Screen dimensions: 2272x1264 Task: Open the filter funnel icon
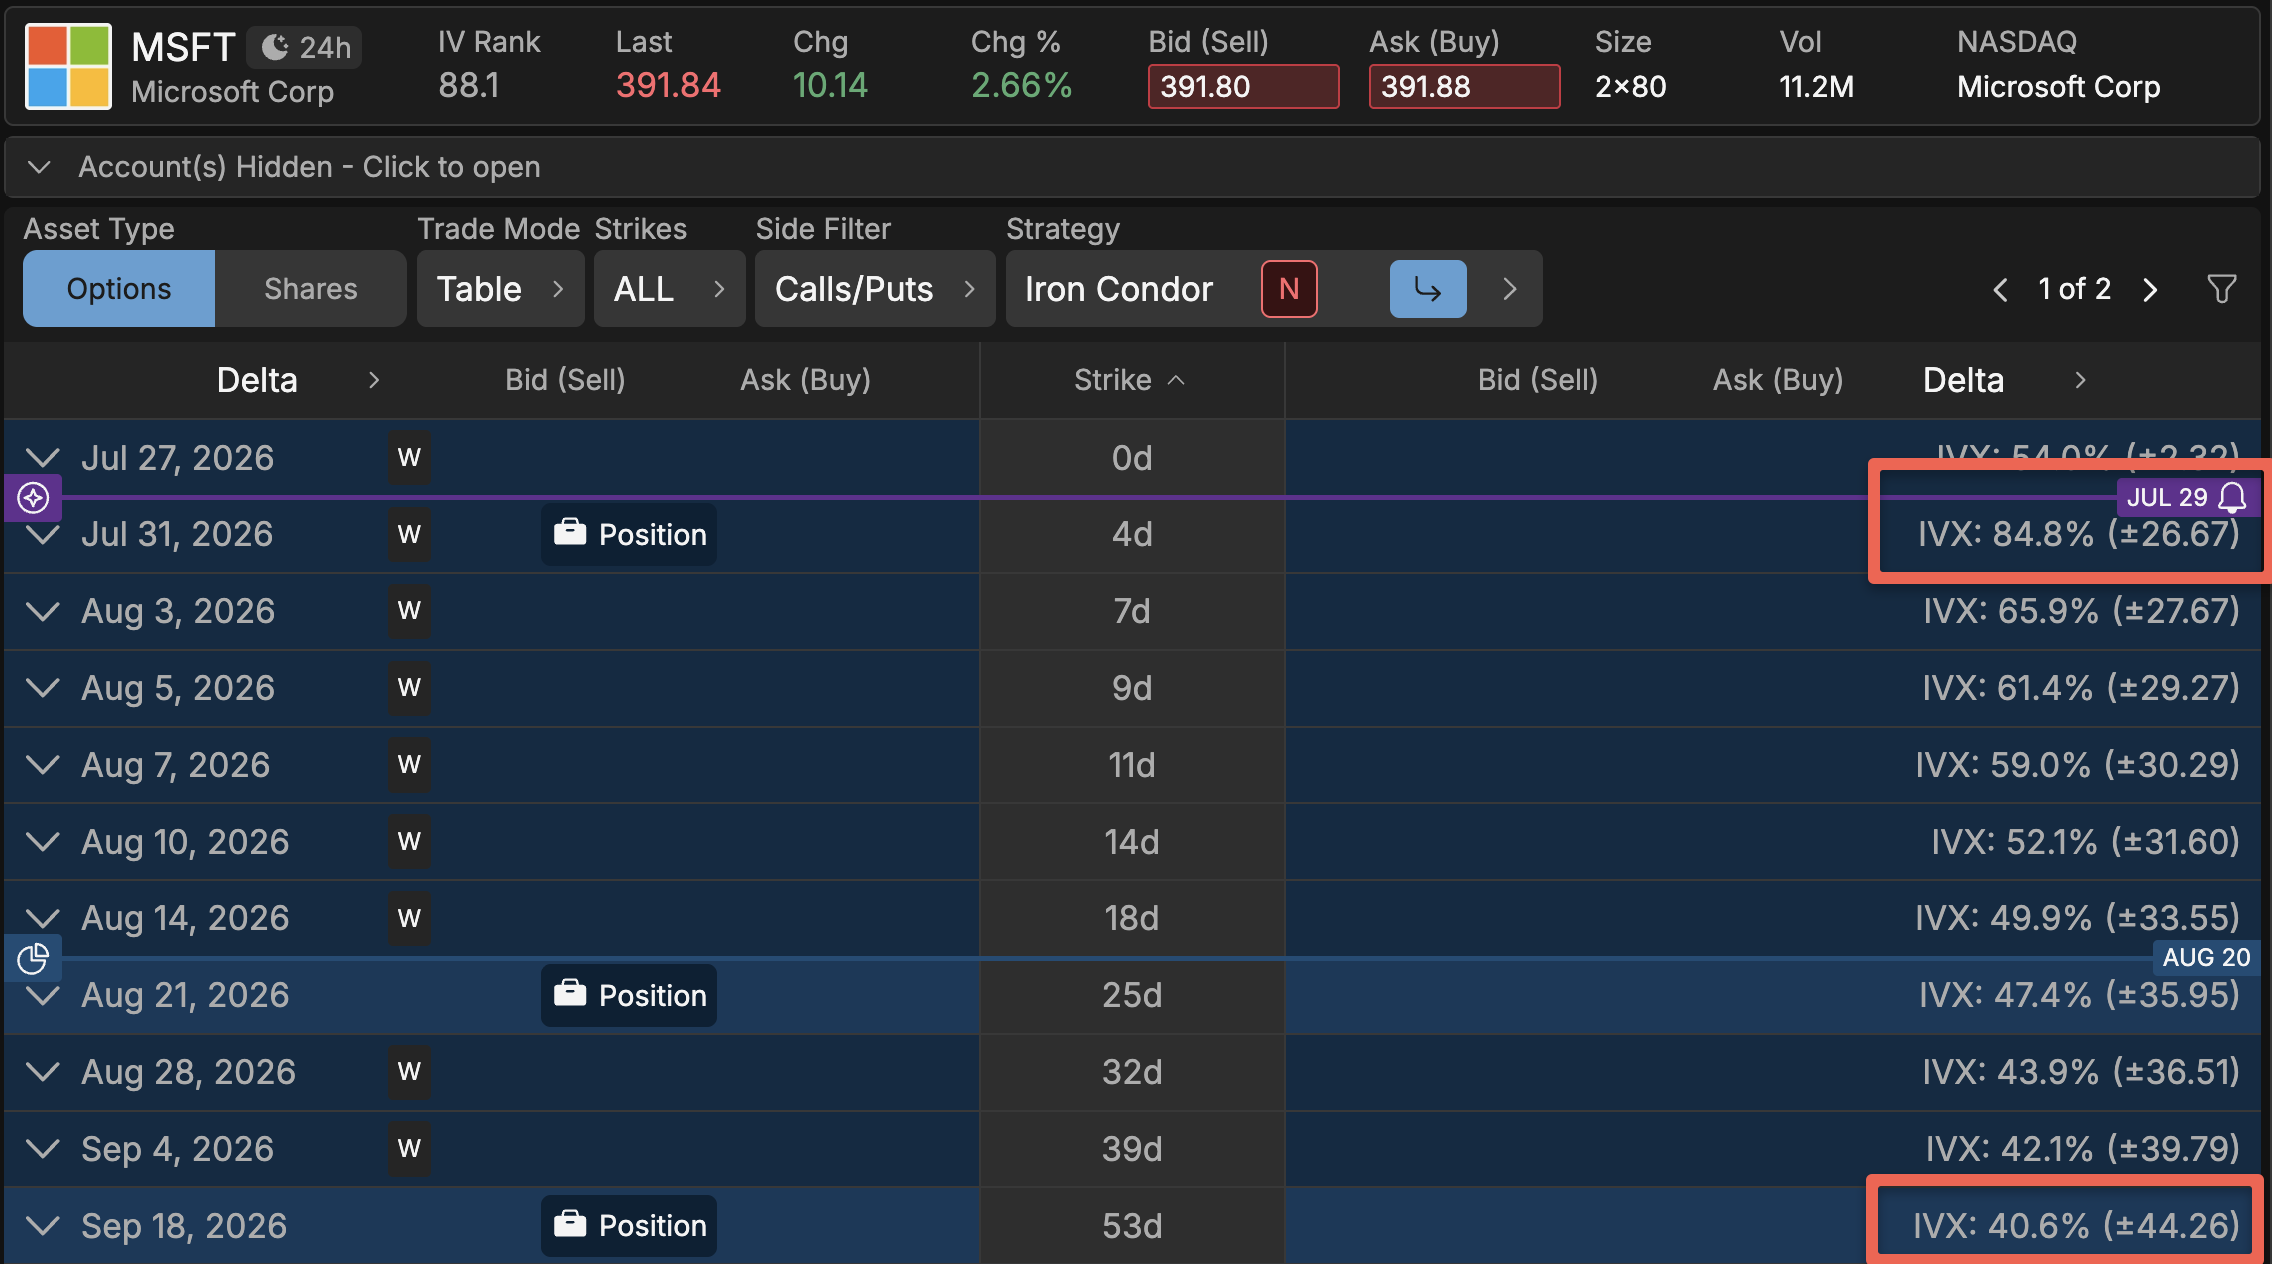point(2221,289)
